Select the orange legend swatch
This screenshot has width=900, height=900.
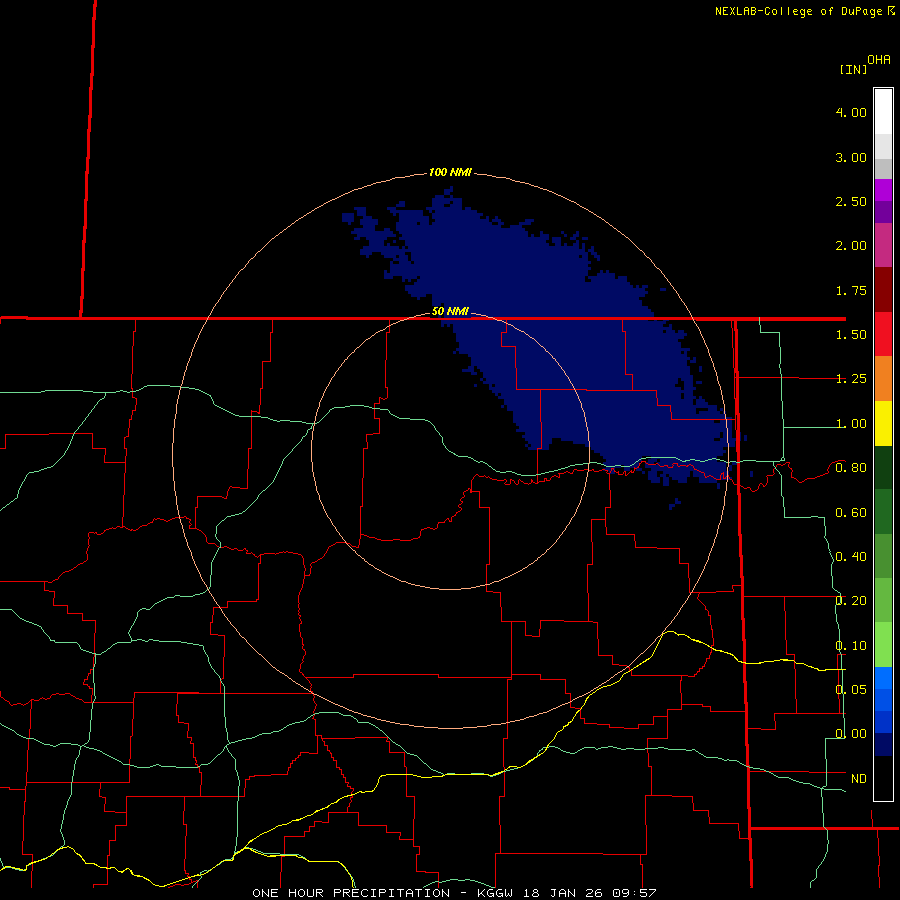pyautogui.click(x=883, y=378)
